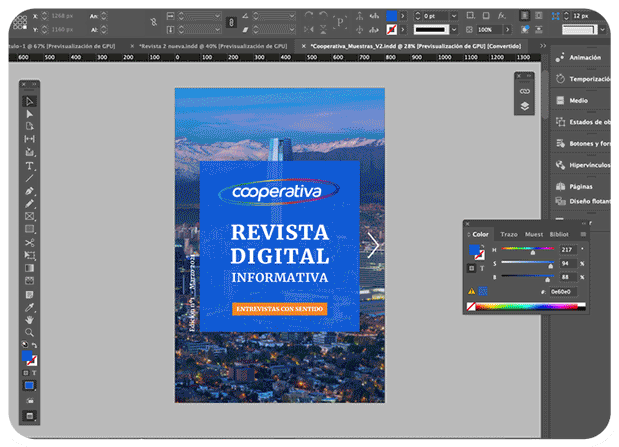This screenshot has width=619, height=447.
Task: Open the Temporización panel
Action: click(x=581, y=79)
